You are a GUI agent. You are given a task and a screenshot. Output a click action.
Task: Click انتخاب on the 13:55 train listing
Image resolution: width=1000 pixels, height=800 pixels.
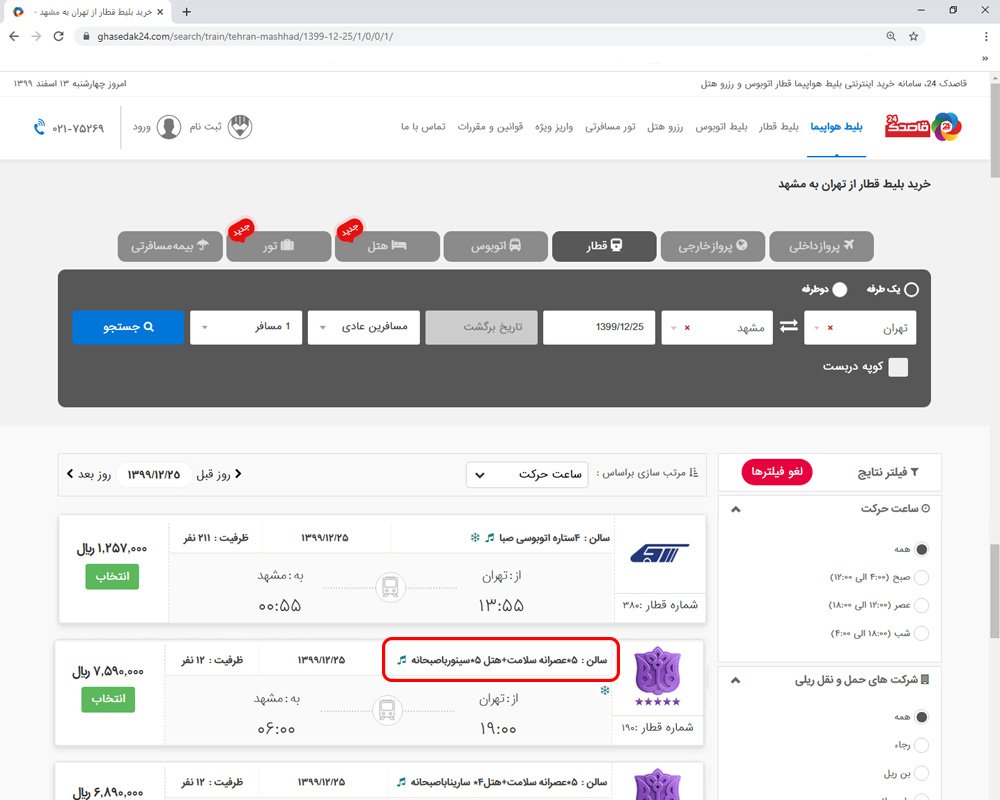[110, 576]
